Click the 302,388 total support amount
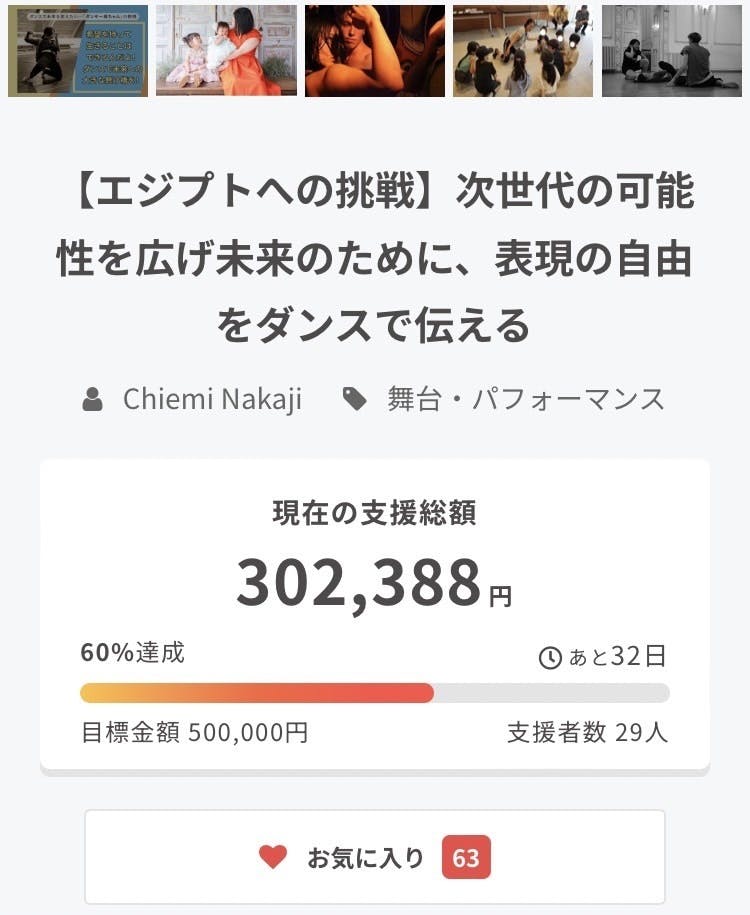The height and width of the screenshot is (915, 750). 359,584
